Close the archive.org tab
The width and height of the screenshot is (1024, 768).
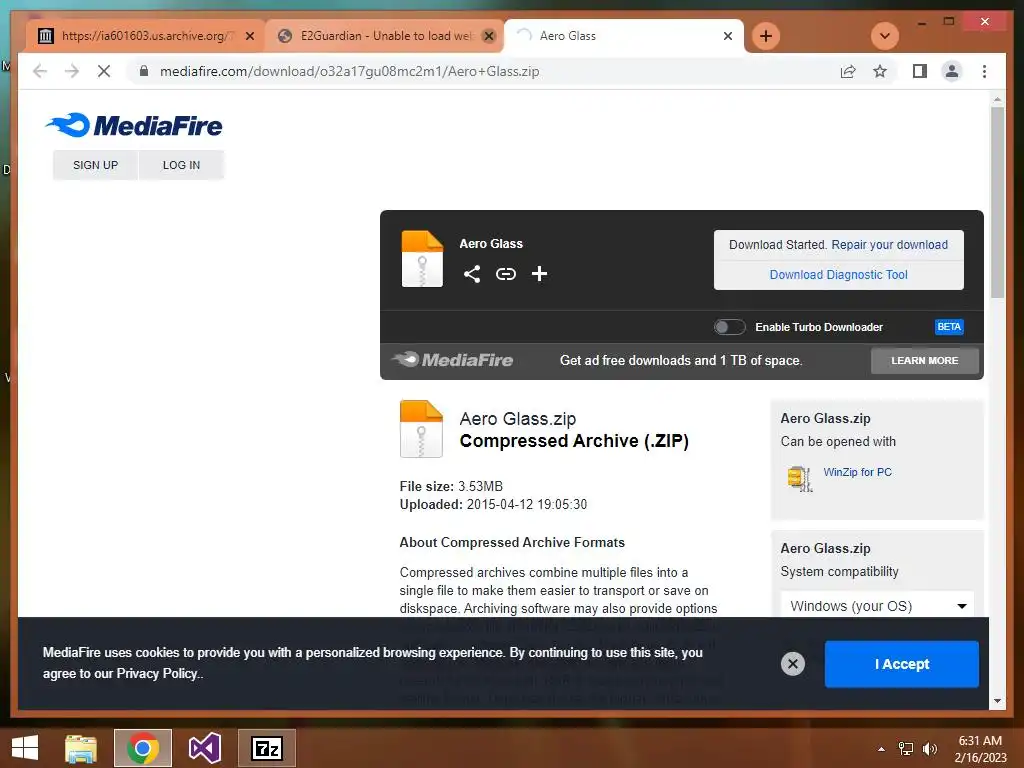pyautogui.click(x=249, y=36)
